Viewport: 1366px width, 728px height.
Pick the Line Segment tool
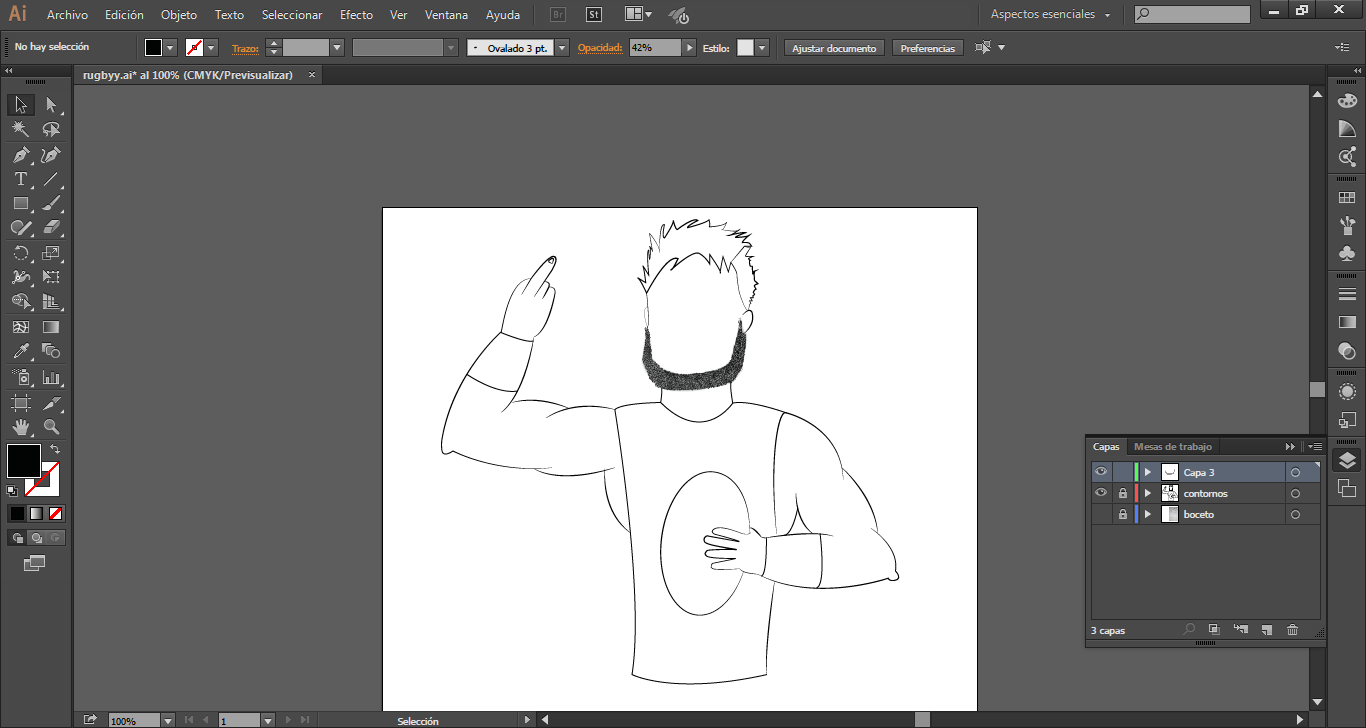[x=51, y=180]
